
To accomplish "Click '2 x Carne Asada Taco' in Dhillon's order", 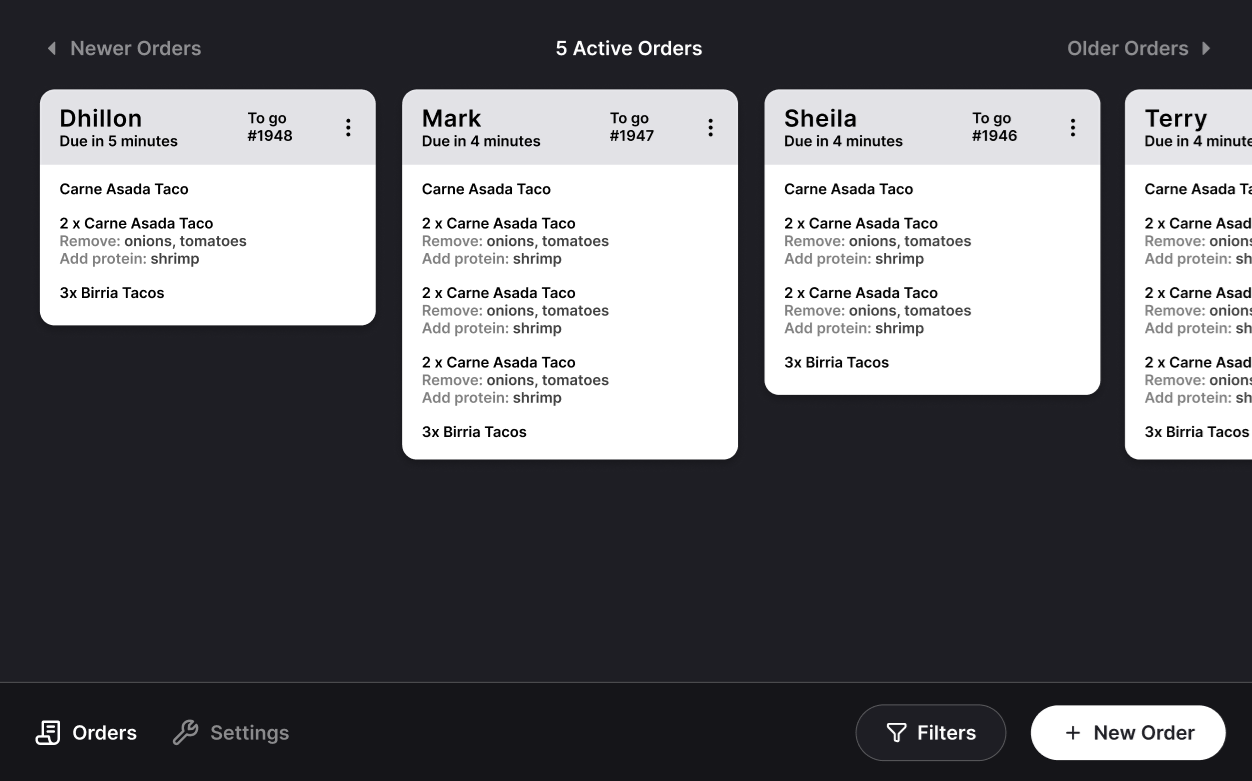I will click(136, 224).
